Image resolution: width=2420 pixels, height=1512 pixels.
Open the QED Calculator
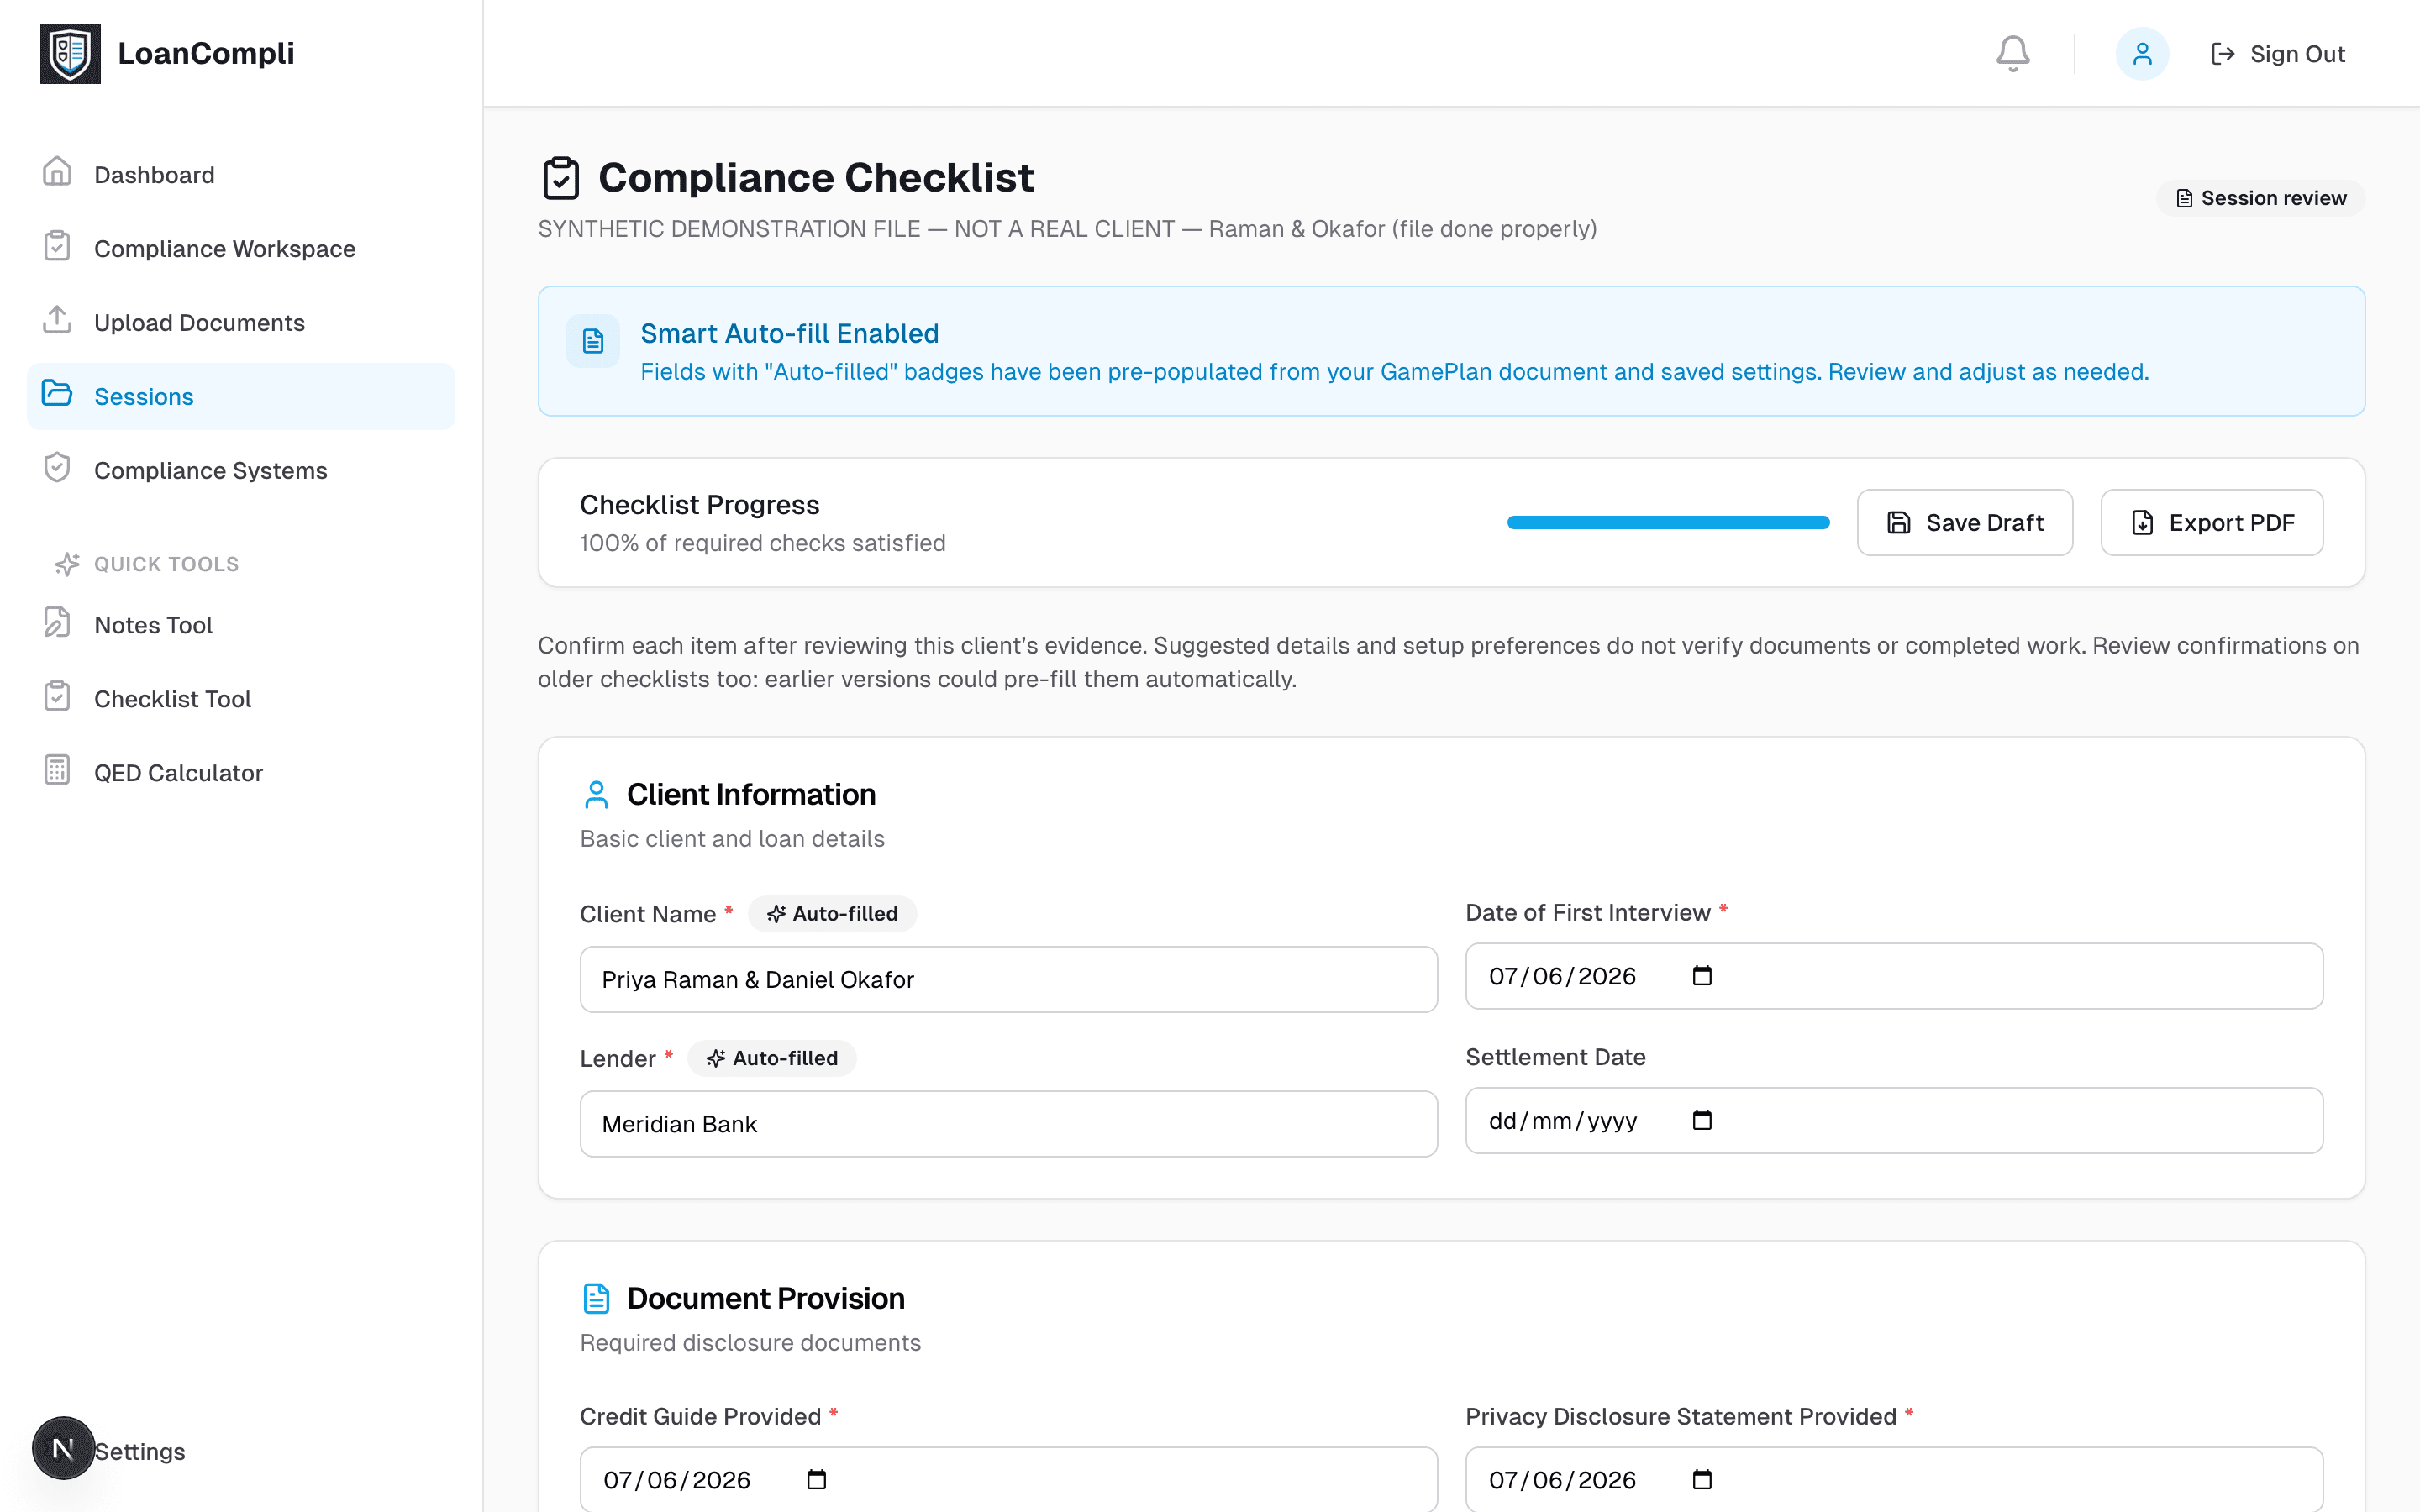[241, 774]
